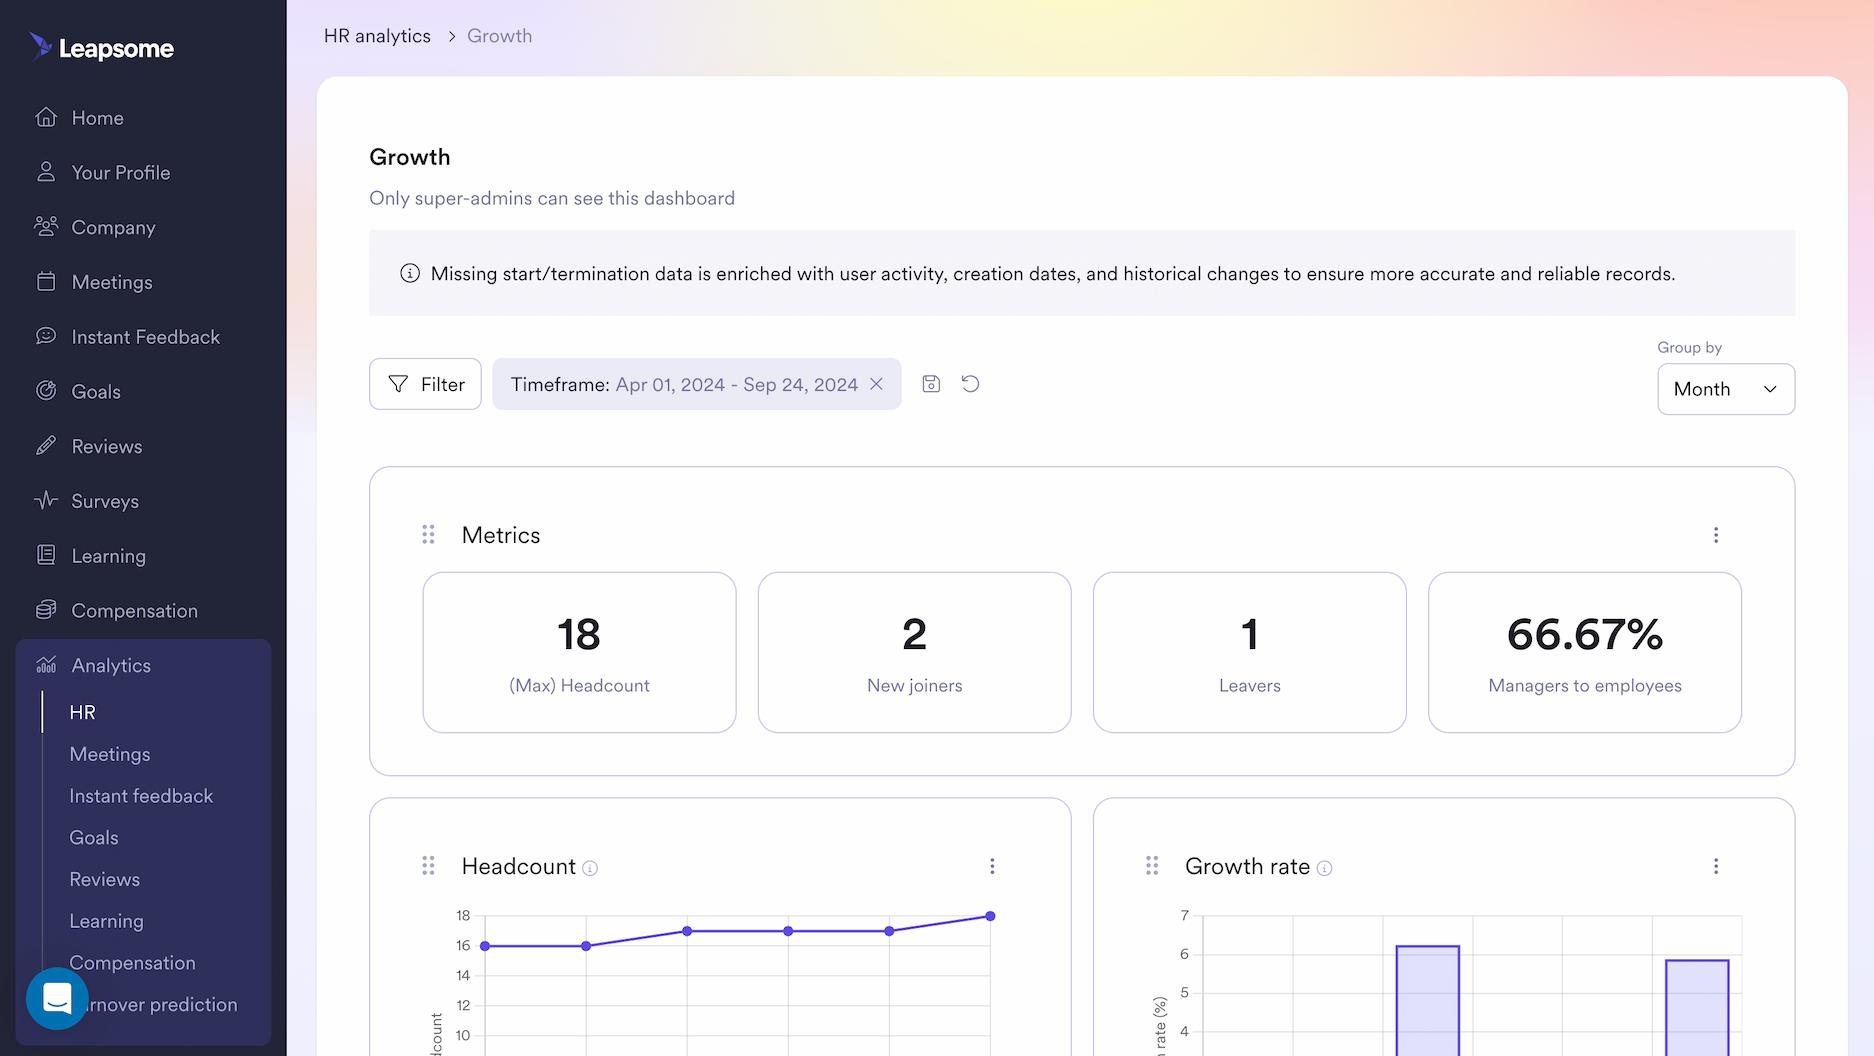Select the save filter icon

coord(931,383)
